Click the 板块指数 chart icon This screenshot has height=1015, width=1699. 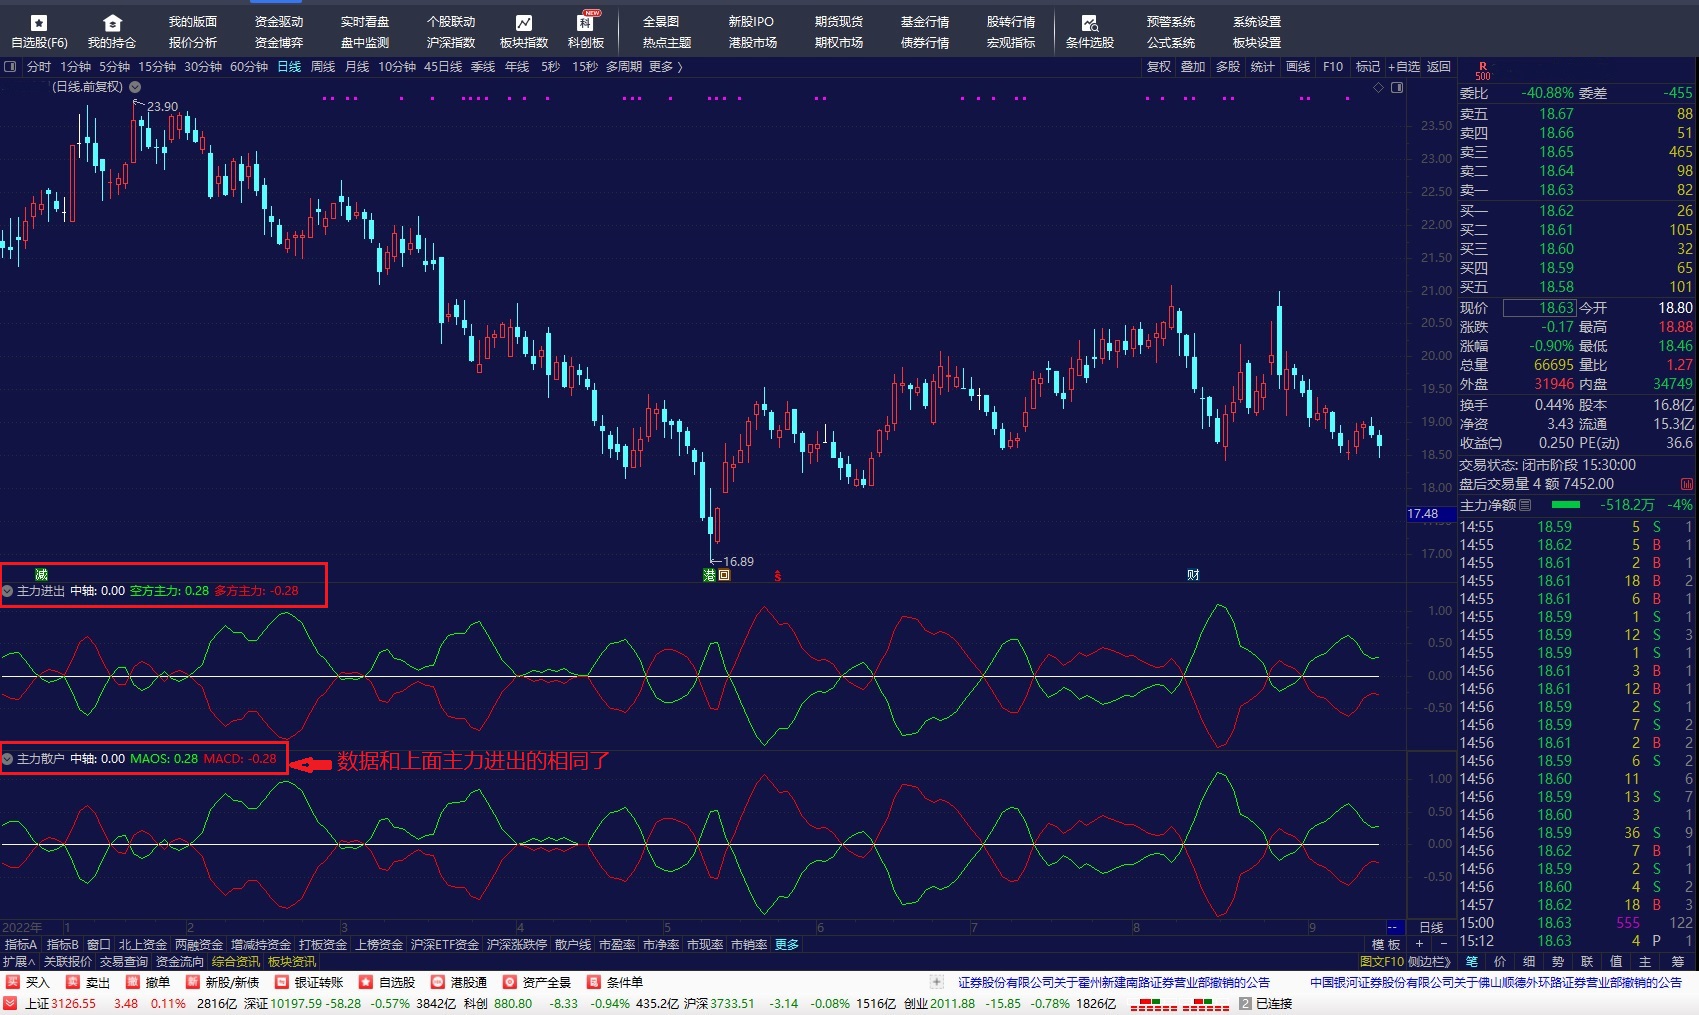point(524,23)
